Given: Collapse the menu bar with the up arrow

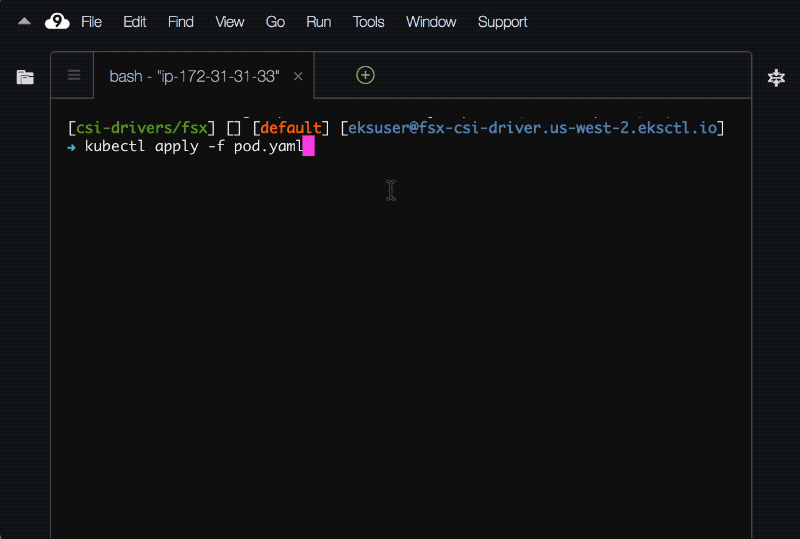Looking at the screenshot, I should (24, 21).
